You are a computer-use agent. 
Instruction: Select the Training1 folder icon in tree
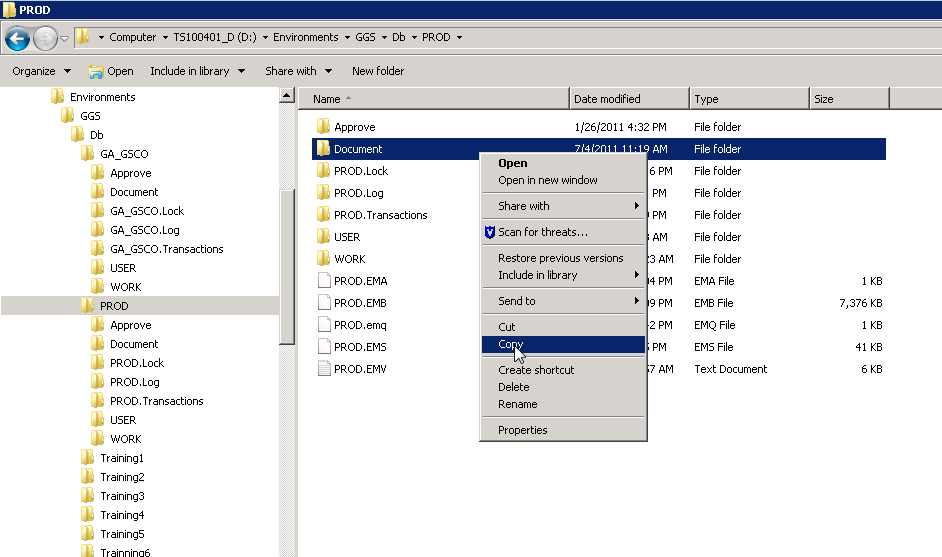(x=88, y=458)
